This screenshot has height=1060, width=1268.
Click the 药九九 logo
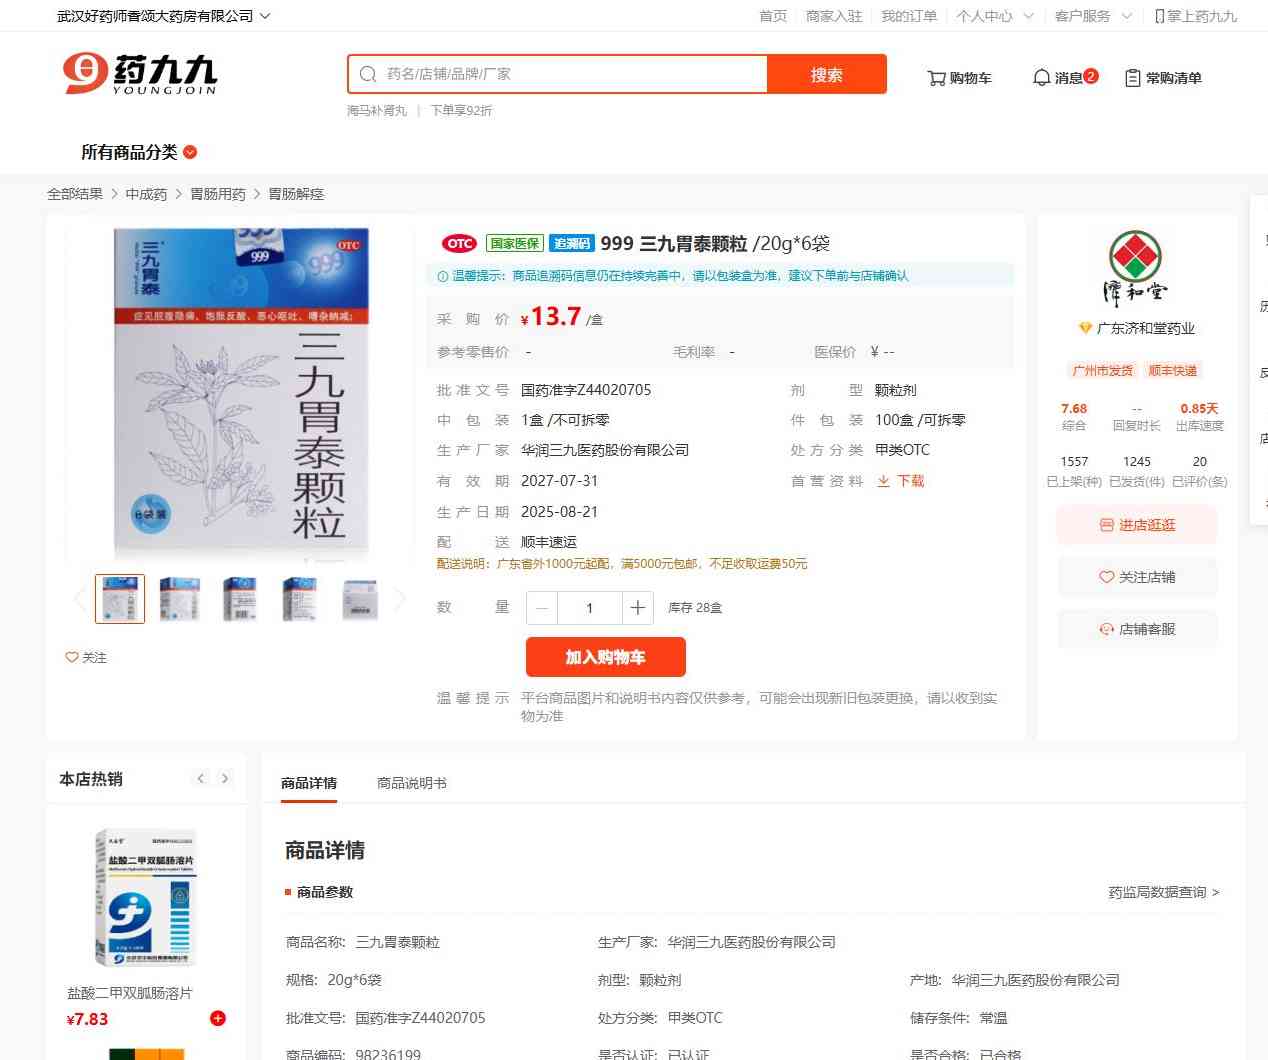coord(140,74)
